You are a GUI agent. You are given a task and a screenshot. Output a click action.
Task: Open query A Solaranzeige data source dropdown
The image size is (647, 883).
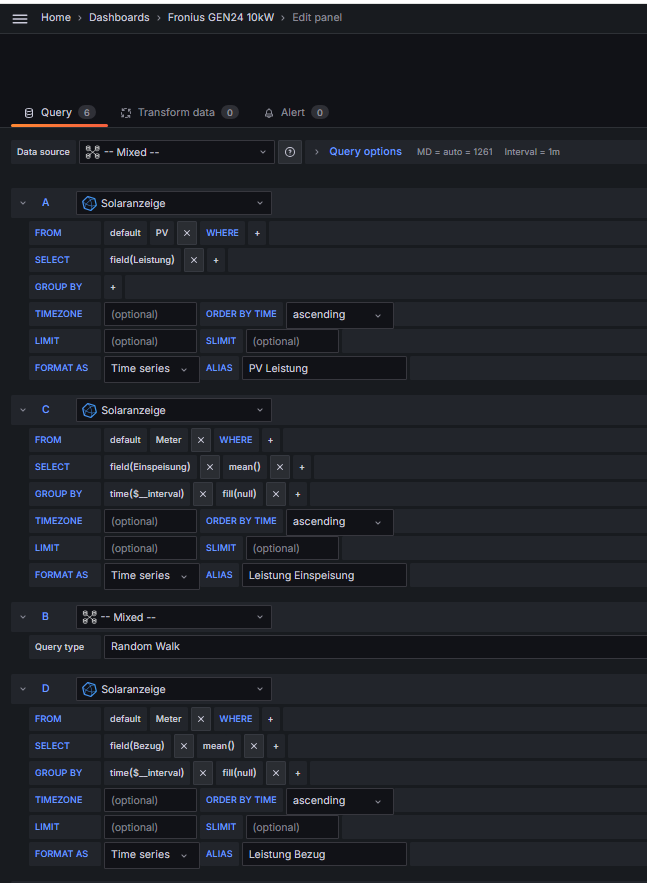click(173, 203)
